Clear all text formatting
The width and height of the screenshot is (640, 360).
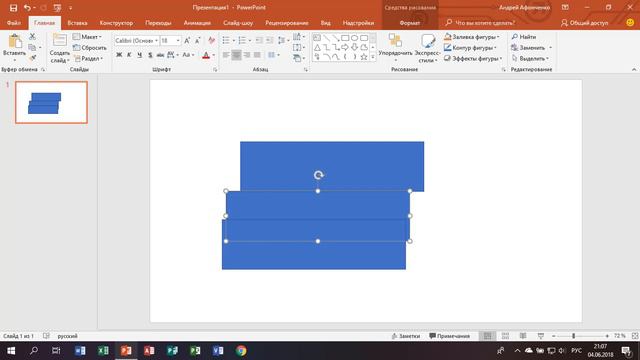click(211, 40)
